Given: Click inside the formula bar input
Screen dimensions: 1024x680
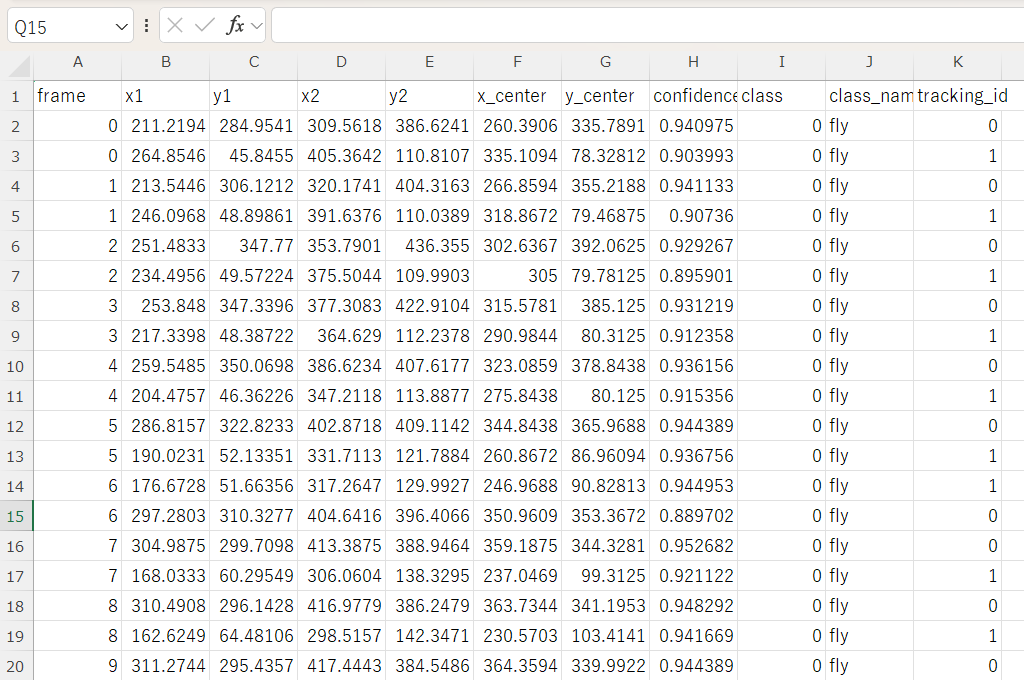Looking at the screenshot, I should [x=640, y=26].
